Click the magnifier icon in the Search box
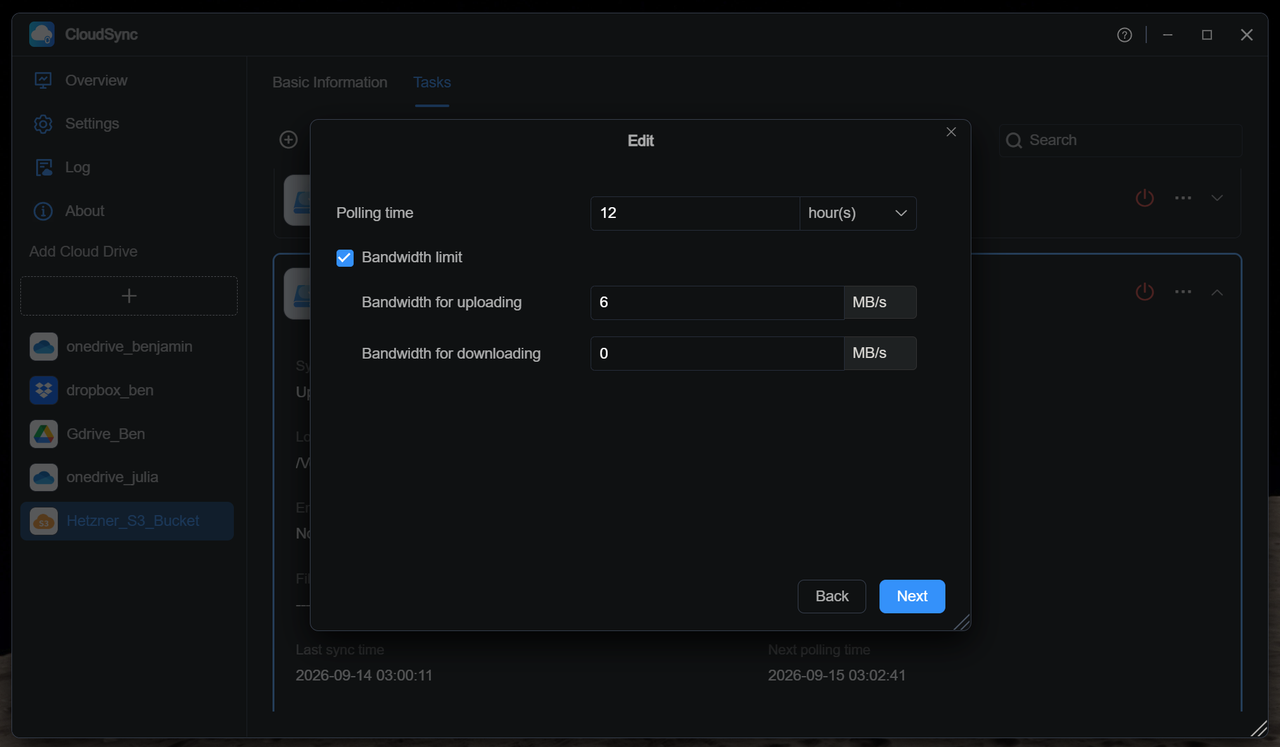 1014,140
